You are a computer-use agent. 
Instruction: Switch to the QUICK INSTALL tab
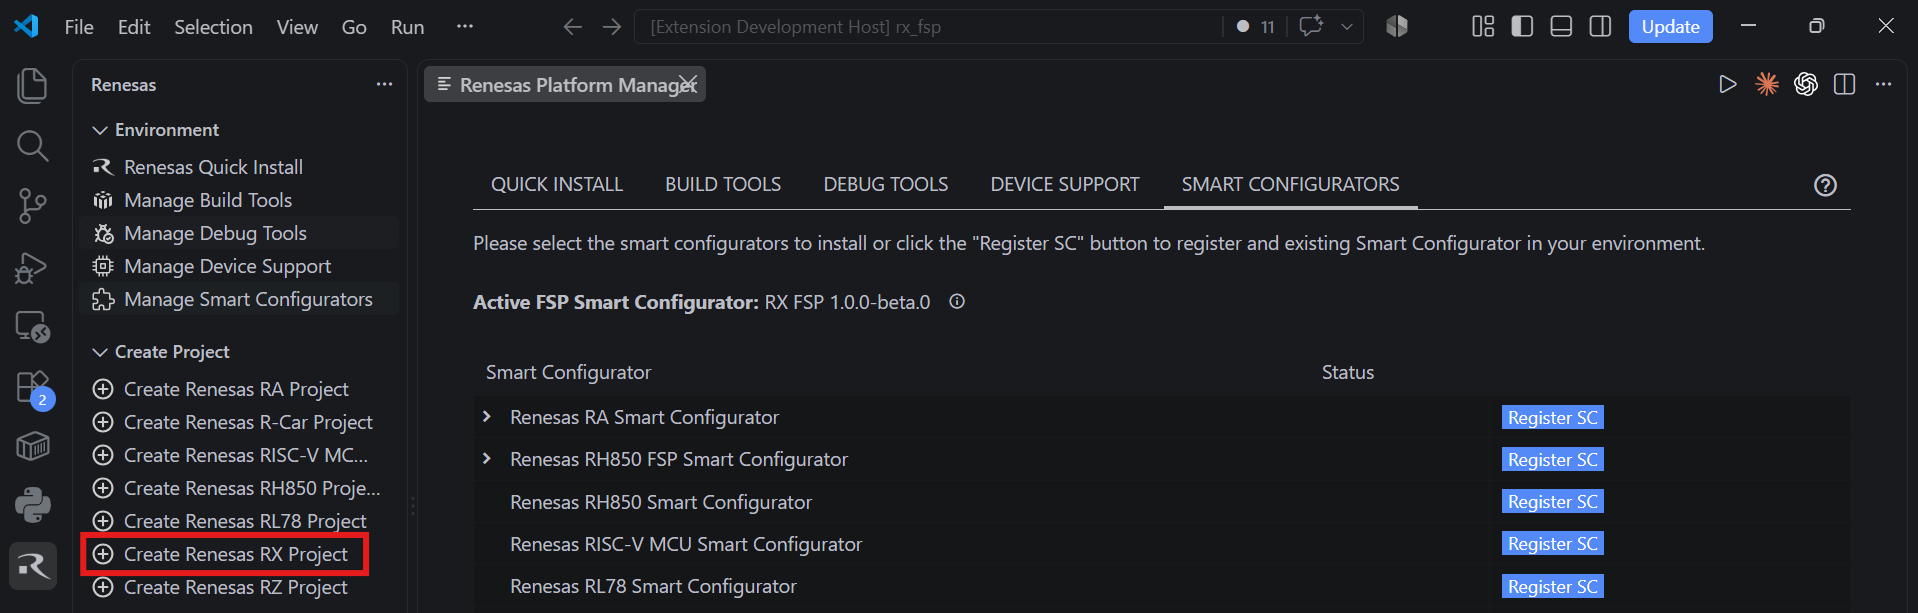pos(557,184)
